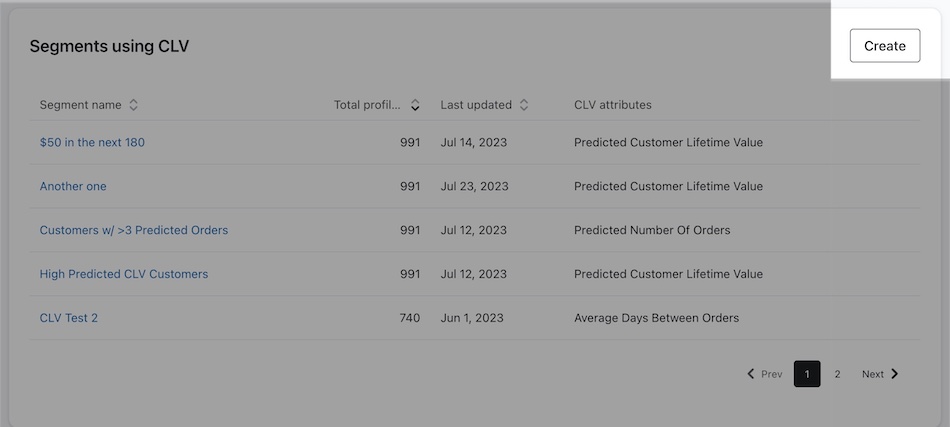Sort by Segment name column
Image resolution: width=950 pixels, height=427 pixels.
point(133,105)
